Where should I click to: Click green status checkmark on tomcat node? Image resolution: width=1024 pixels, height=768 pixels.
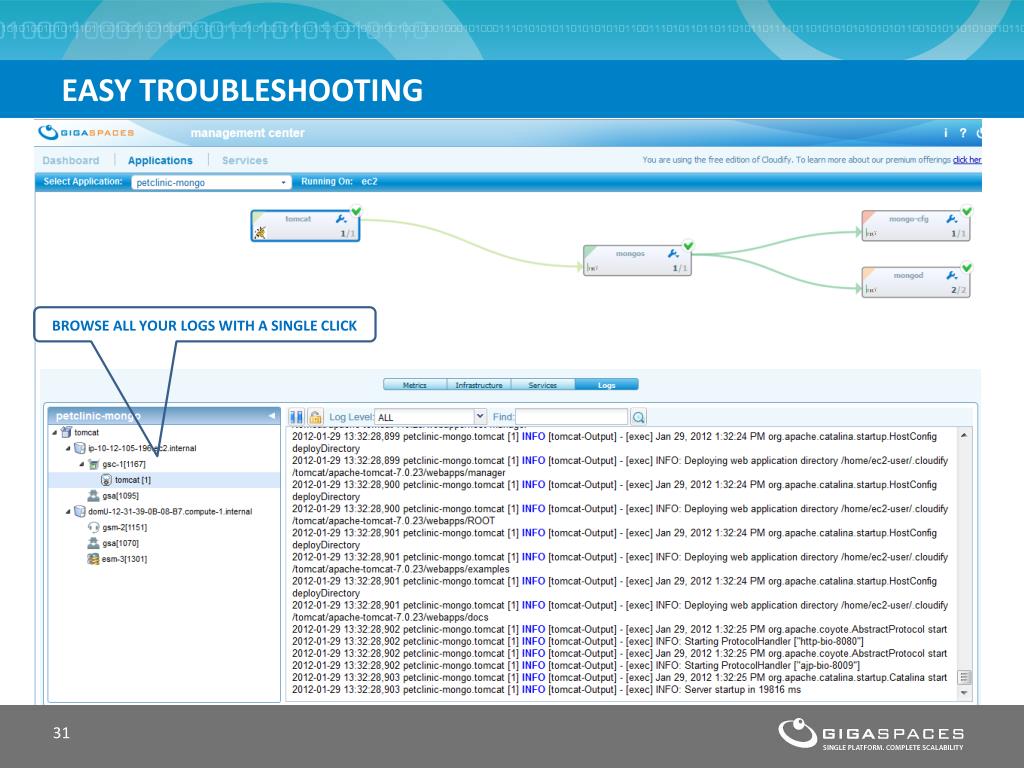click(x=357, y=211)
